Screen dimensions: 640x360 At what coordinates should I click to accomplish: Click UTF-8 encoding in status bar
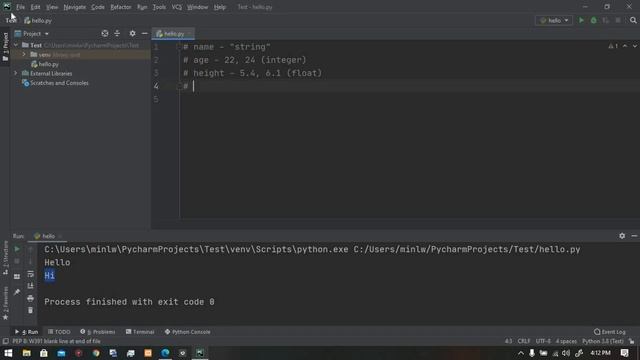(543, 341)
